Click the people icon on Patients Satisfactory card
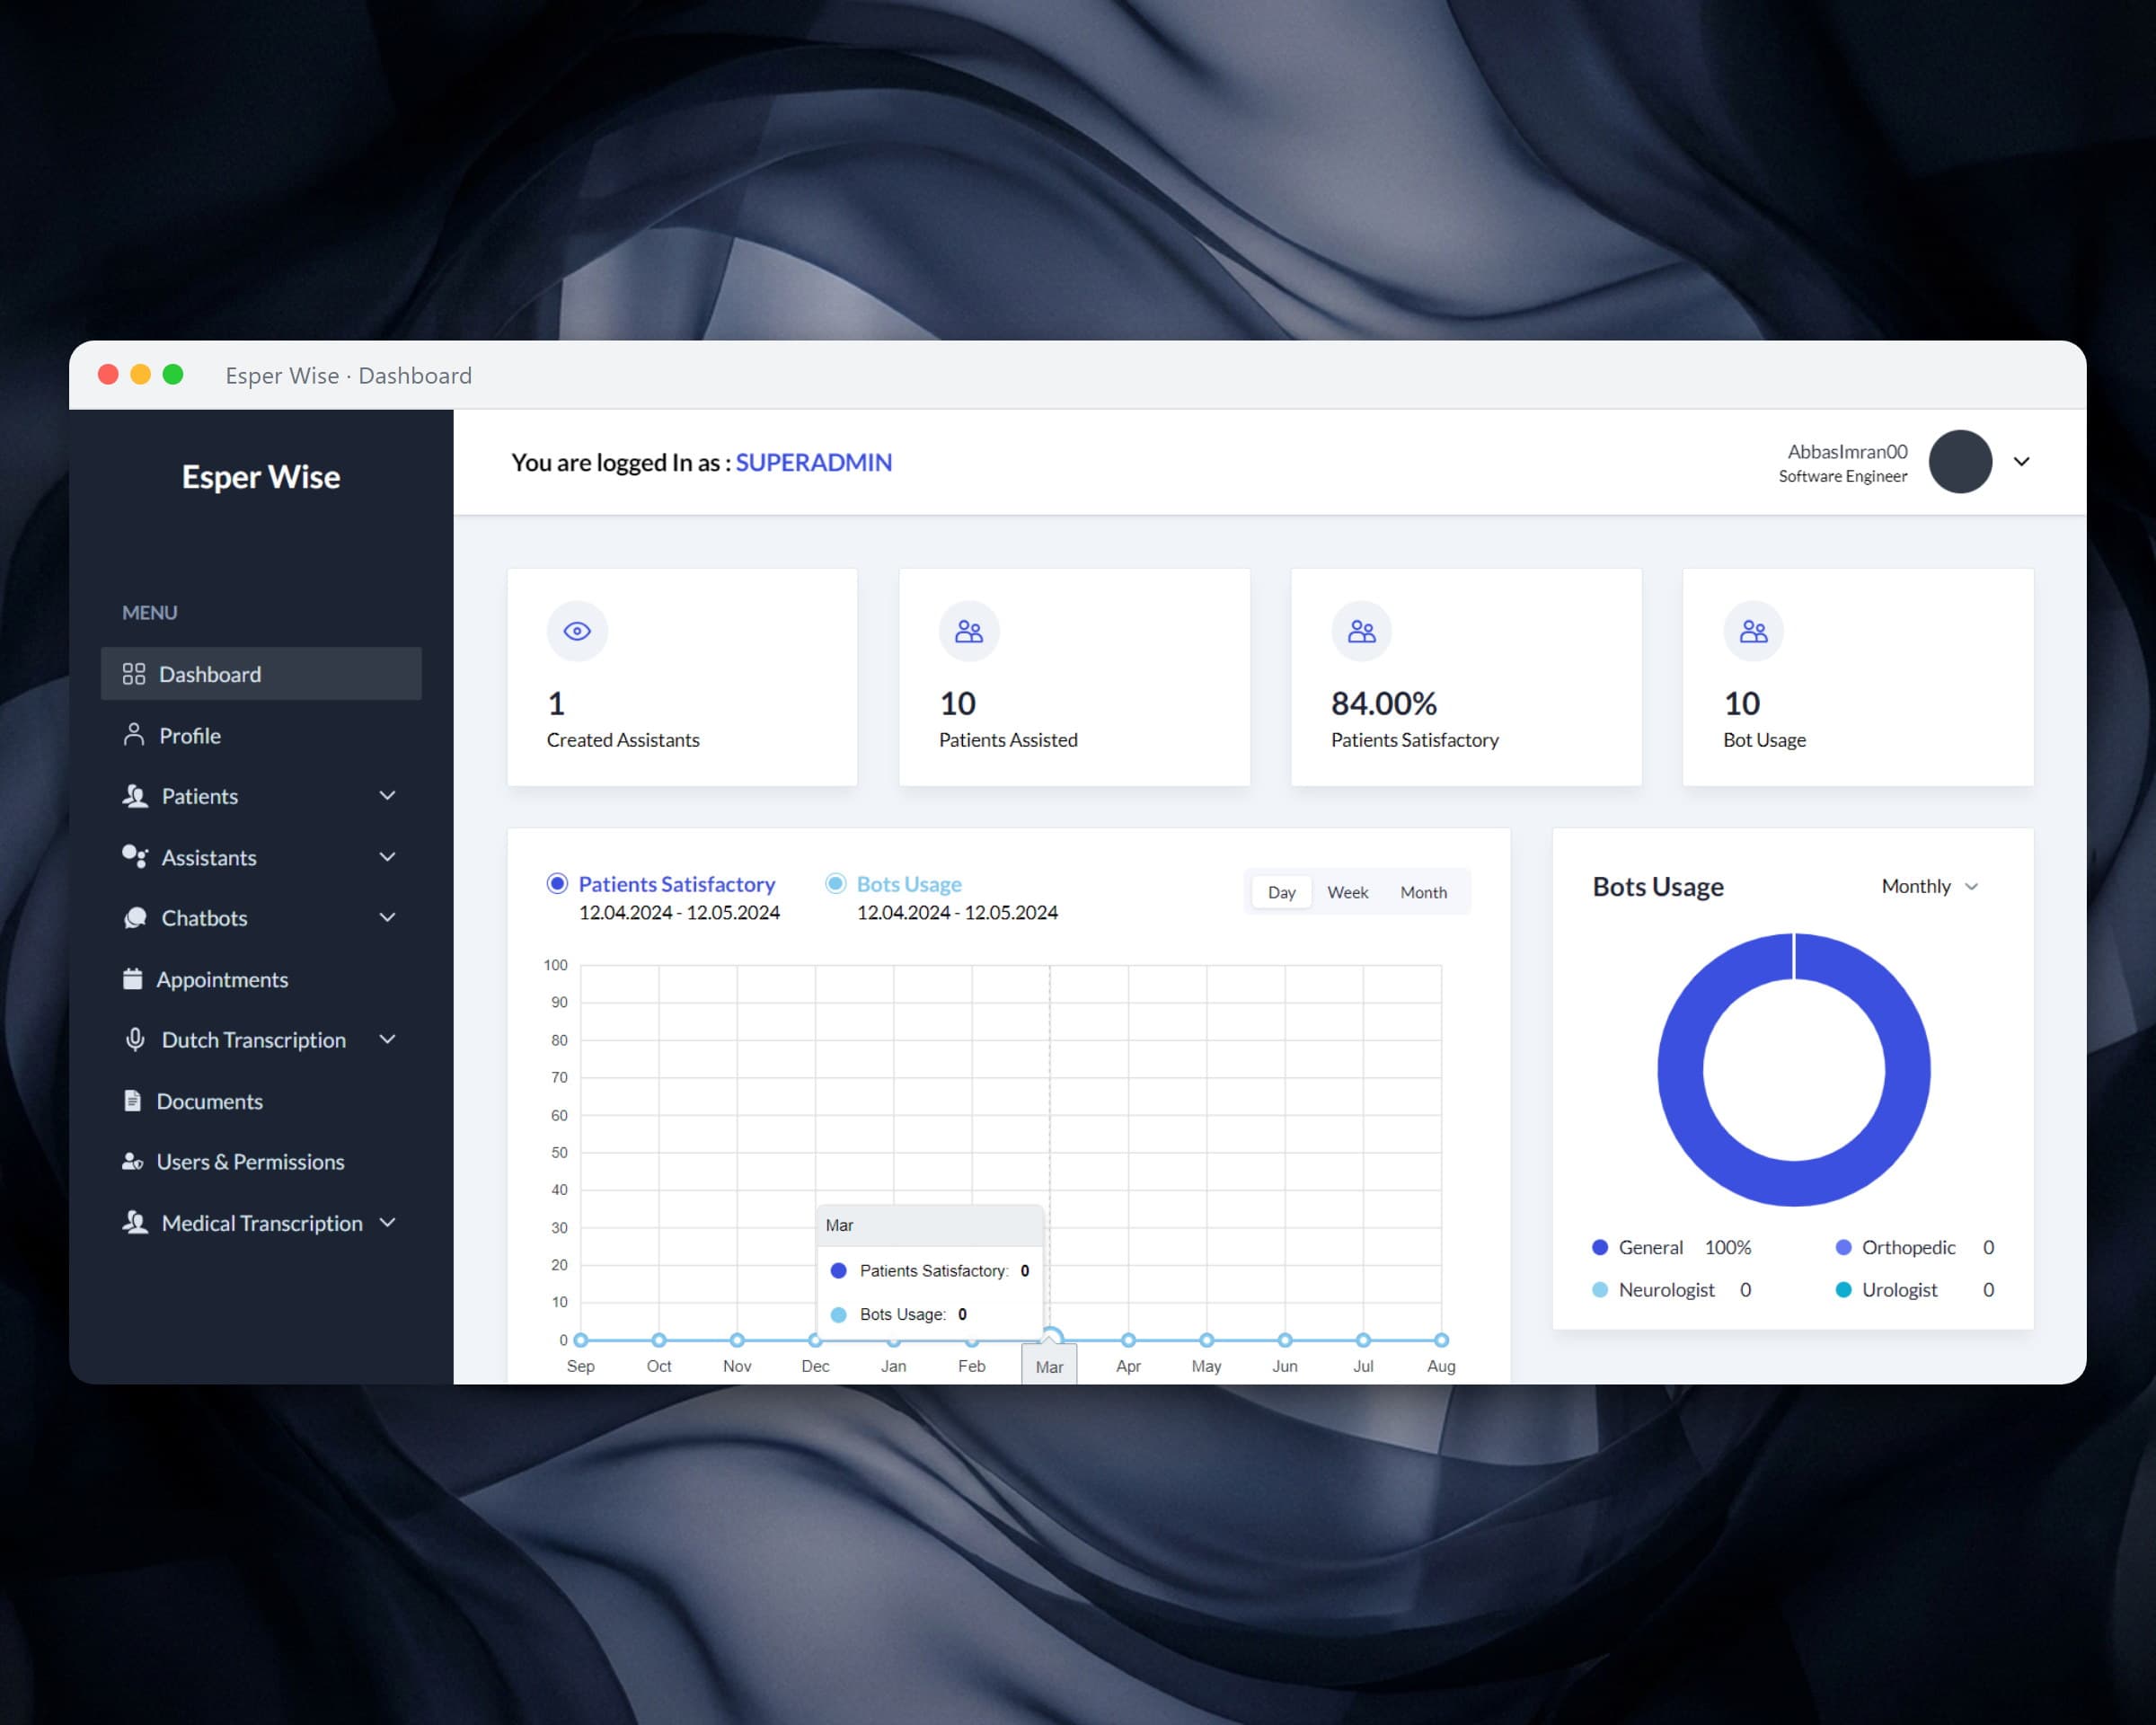The image size is (2156, 1725). point(1361,631)
